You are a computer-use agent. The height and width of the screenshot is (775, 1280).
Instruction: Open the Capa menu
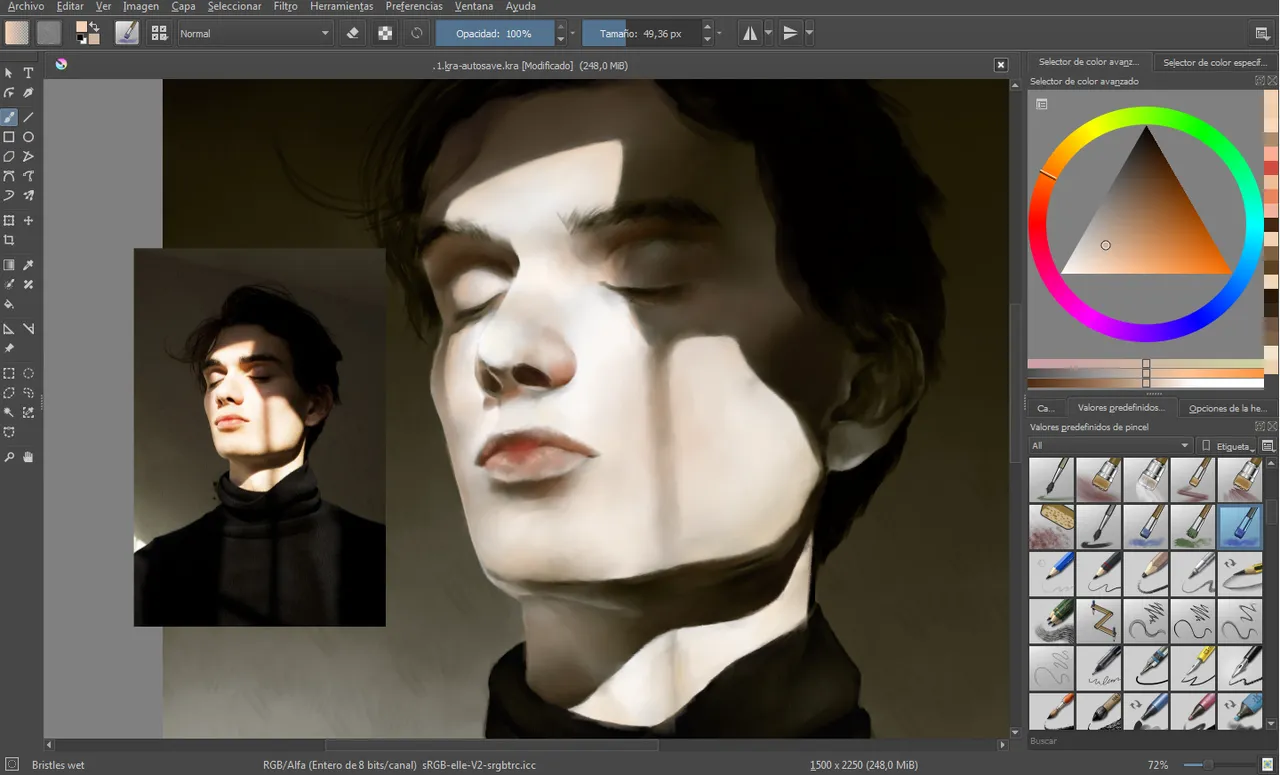click(x=183, y=6)
